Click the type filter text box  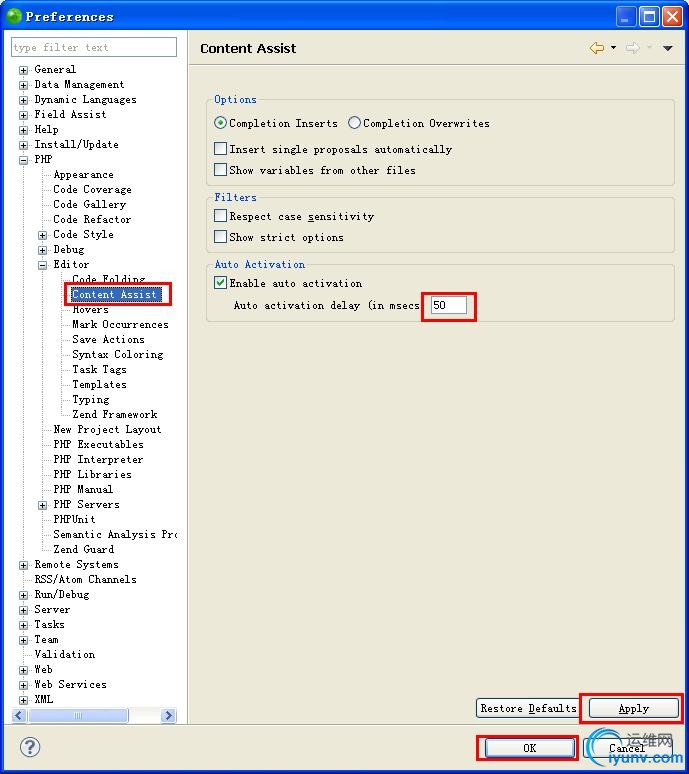click(x=94, y=47)
